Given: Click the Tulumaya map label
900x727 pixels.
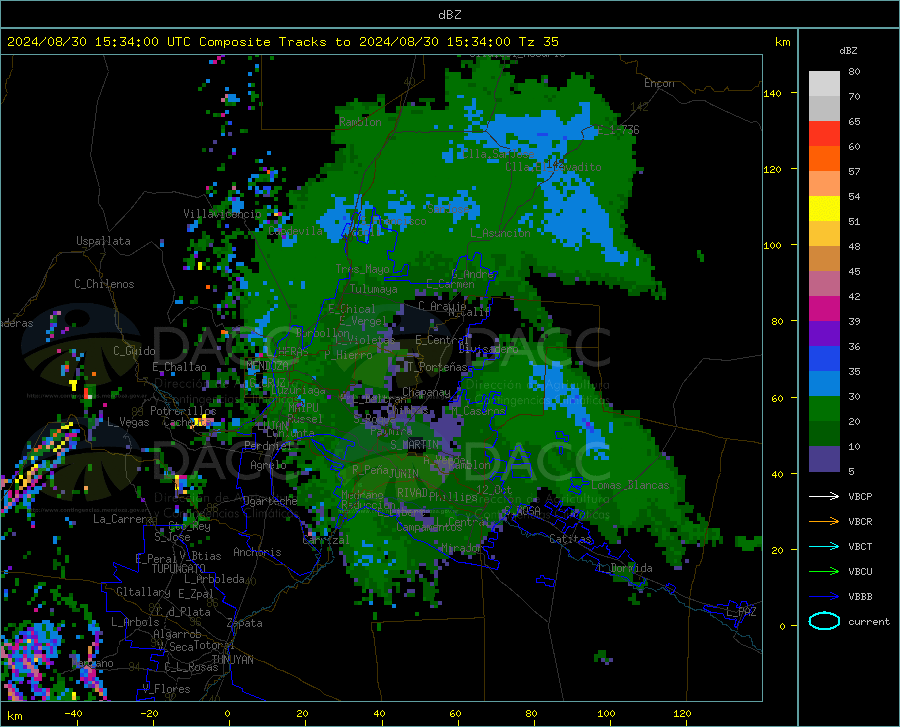Looking at the screenshot, I should coord(373,289).
